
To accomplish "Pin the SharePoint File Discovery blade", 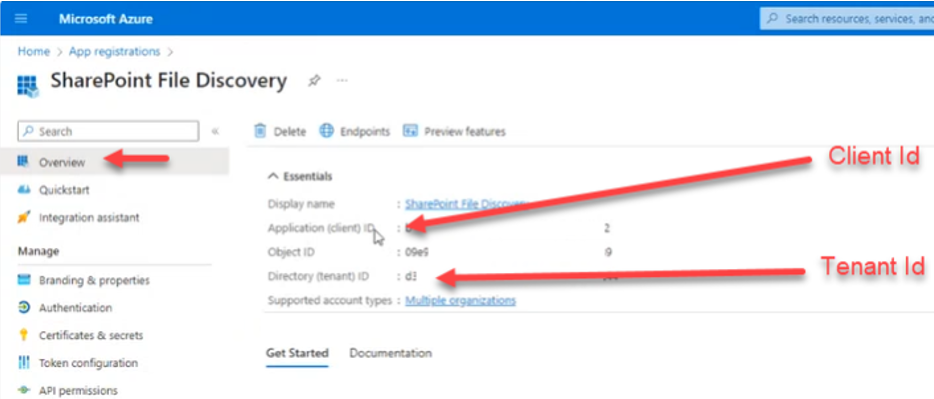I will tap(314, 81).
